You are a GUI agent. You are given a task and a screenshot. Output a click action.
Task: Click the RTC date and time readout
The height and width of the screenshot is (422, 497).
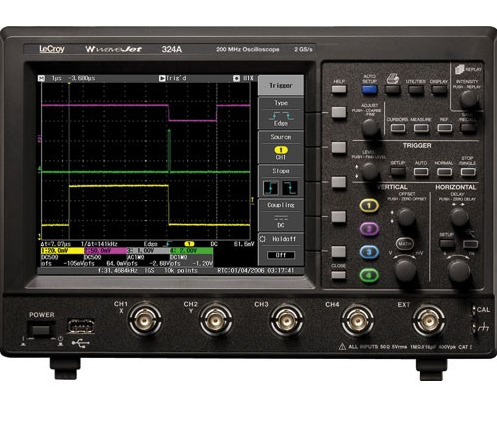pyautogui.click(x=256, y=270)
